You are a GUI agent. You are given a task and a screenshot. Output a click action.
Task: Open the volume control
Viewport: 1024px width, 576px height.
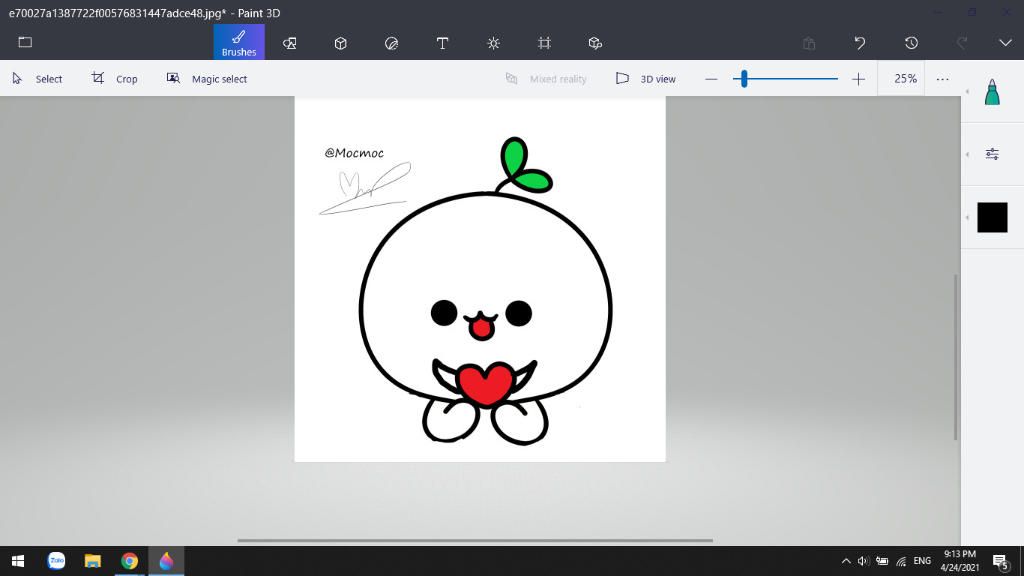pyautogui.click(x=863, y=561)
